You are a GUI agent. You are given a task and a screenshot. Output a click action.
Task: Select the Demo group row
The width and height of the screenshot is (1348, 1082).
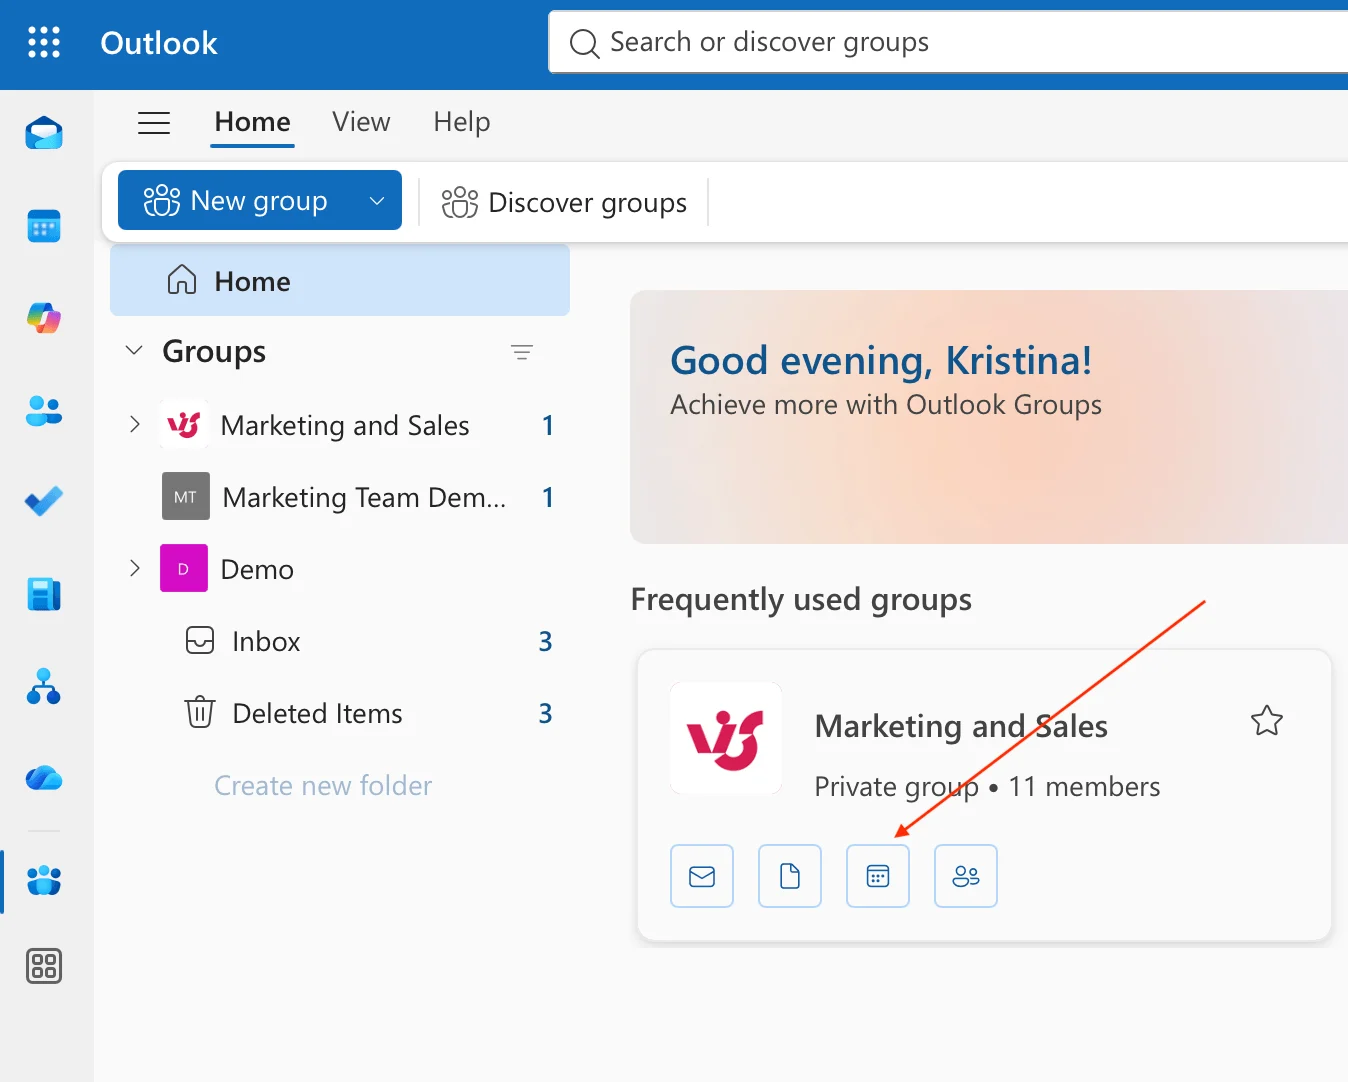tap(340, 569)
